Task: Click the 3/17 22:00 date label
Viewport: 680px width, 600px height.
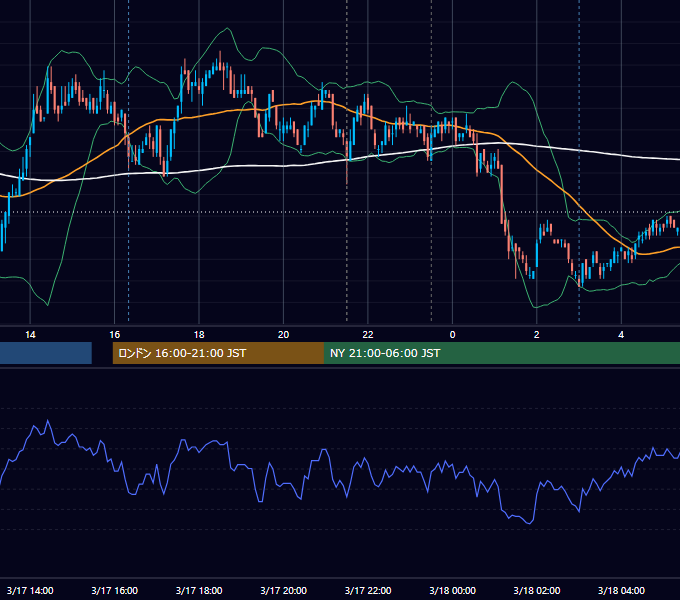Action: click(x=368, y=590)
